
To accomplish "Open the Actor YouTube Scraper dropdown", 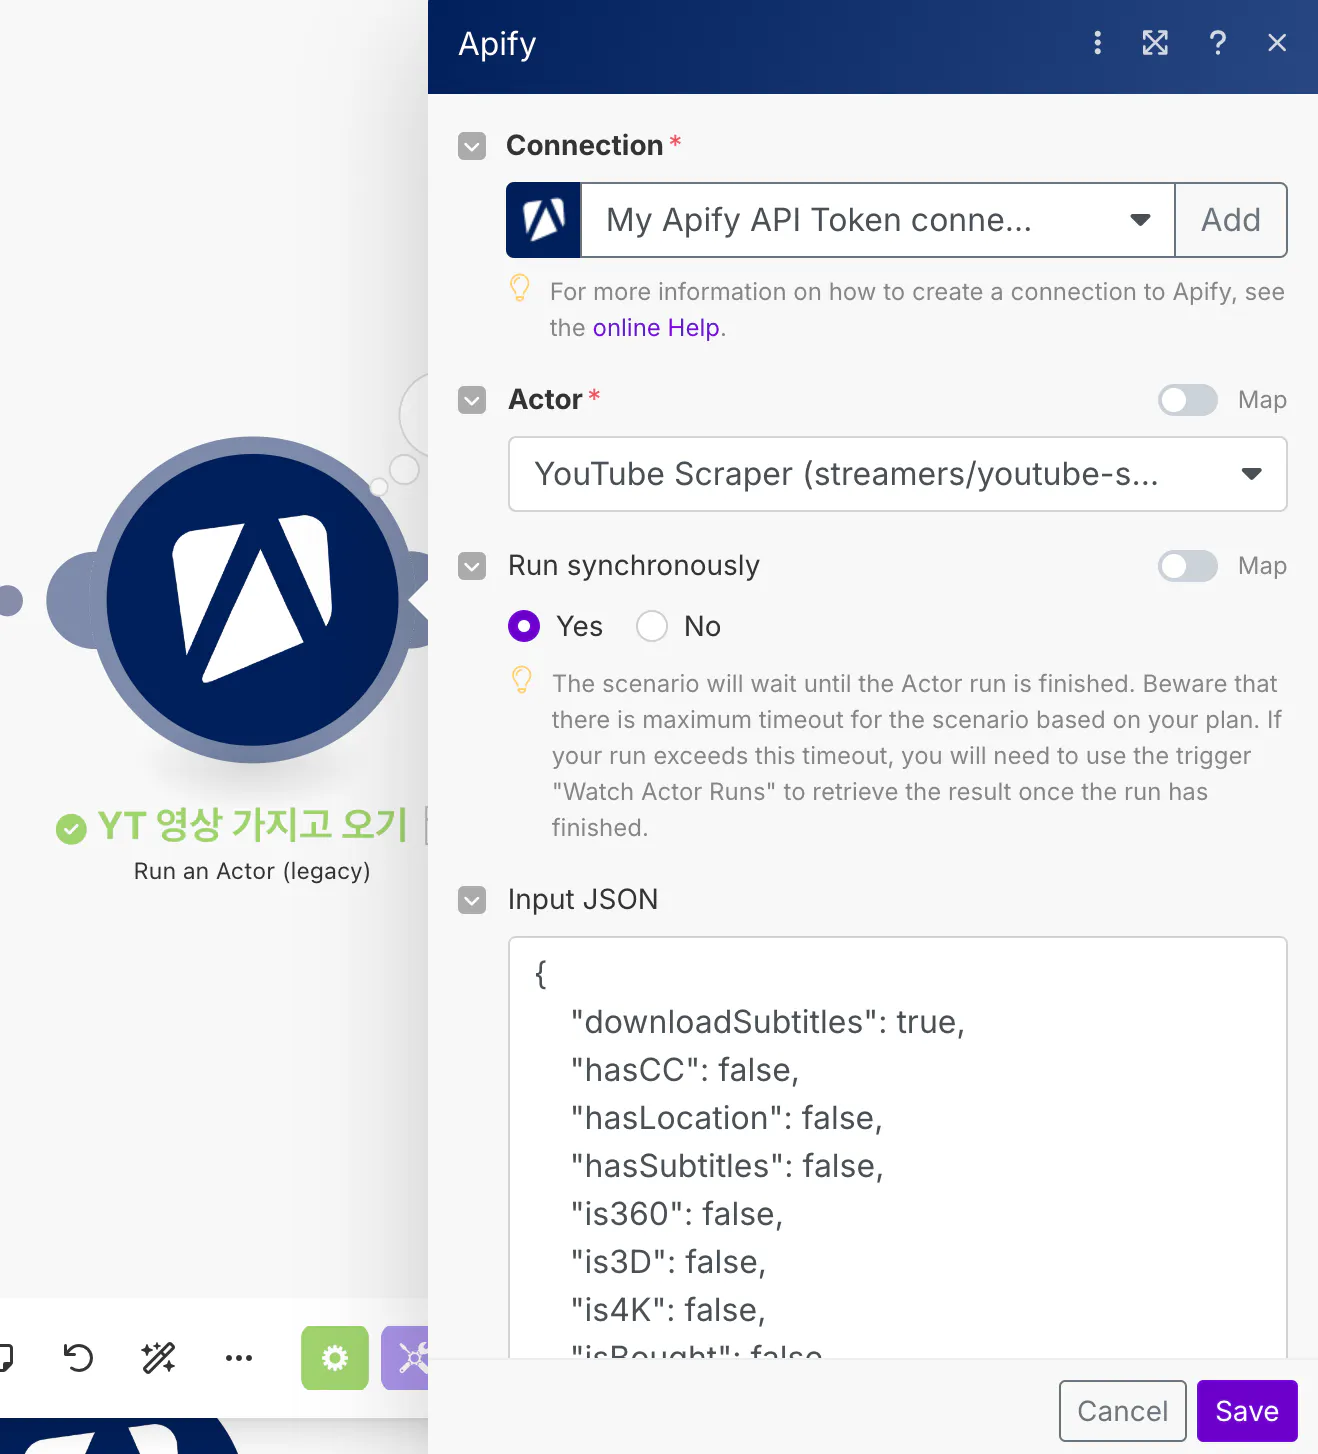I will (x=898, y=474).
